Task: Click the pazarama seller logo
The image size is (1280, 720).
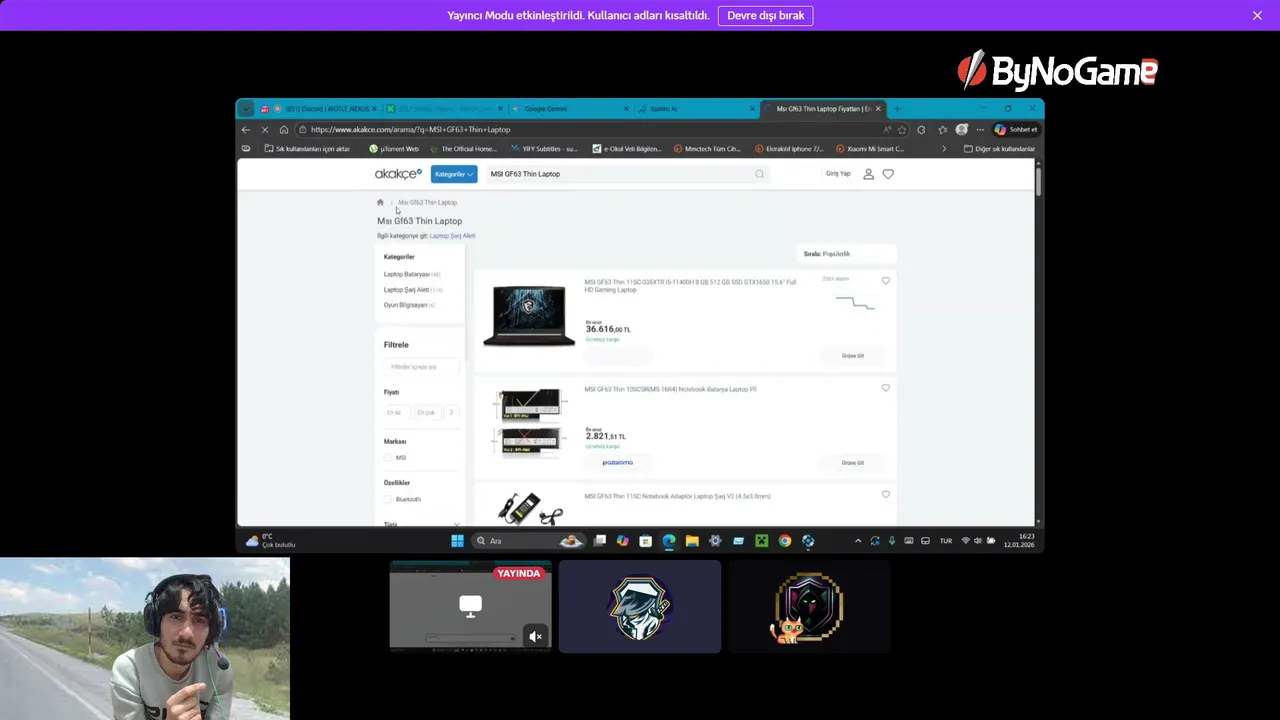Action: 618,463
